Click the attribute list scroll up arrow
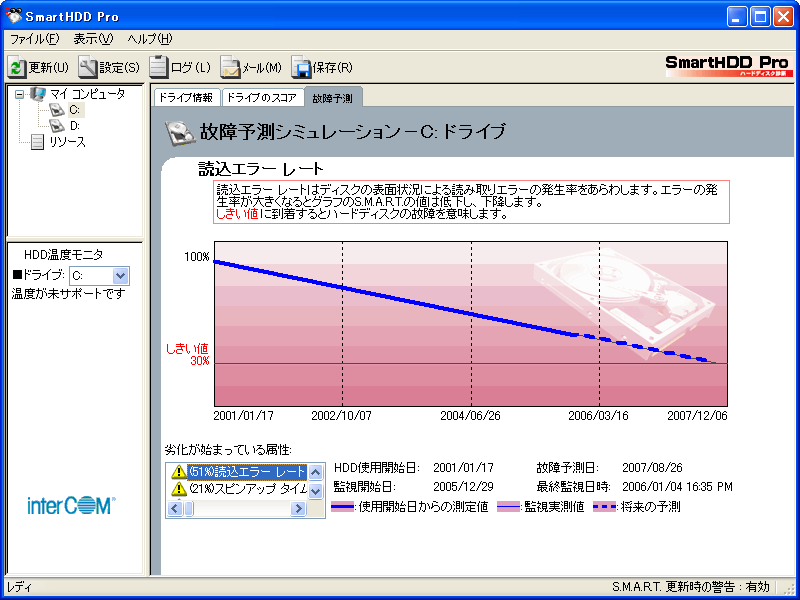Image resolution: width=800 pixels, height=600 pixels. (x=316, y=472)
